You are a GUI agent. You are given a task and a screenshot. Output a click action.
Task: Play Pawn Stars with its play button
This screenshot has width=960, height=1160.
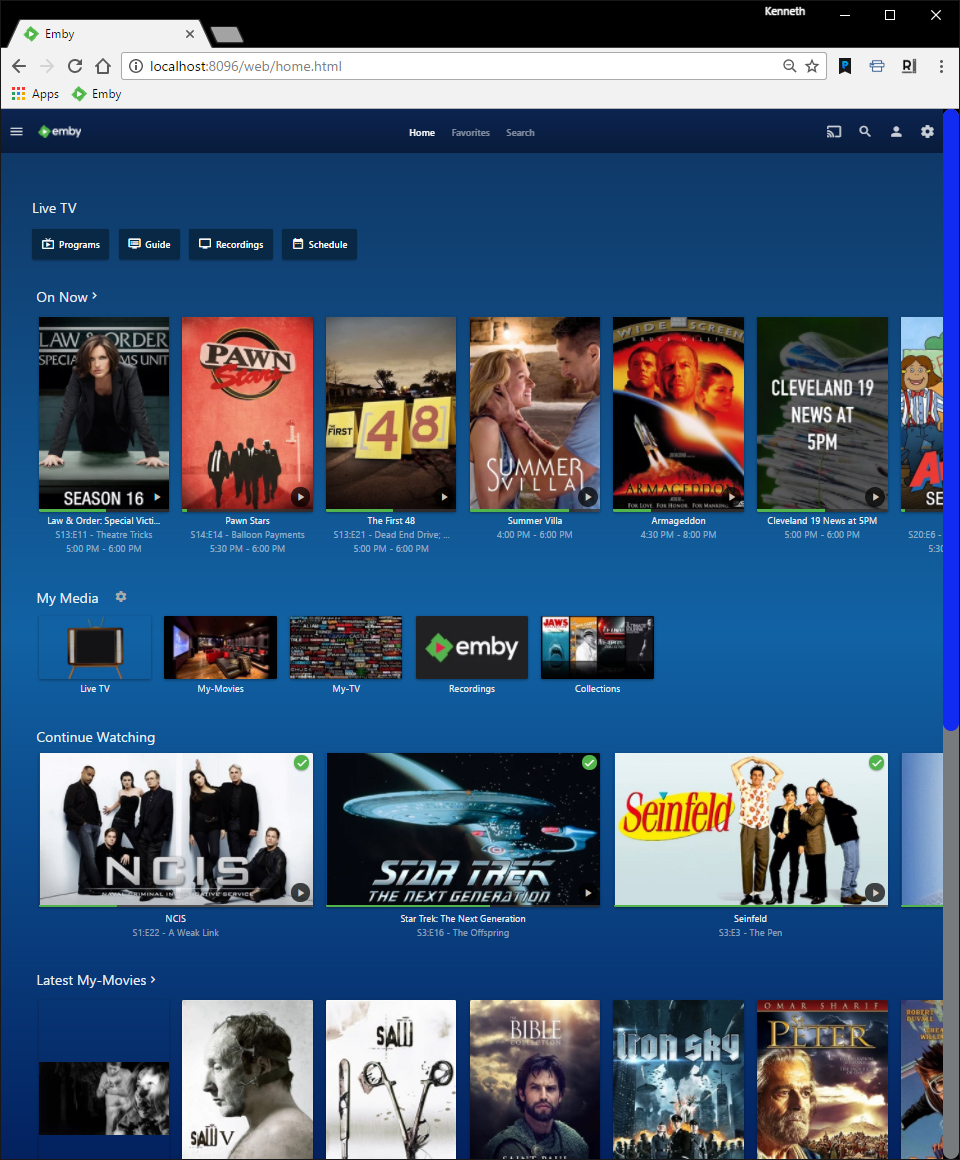click(x=300, y=496)
